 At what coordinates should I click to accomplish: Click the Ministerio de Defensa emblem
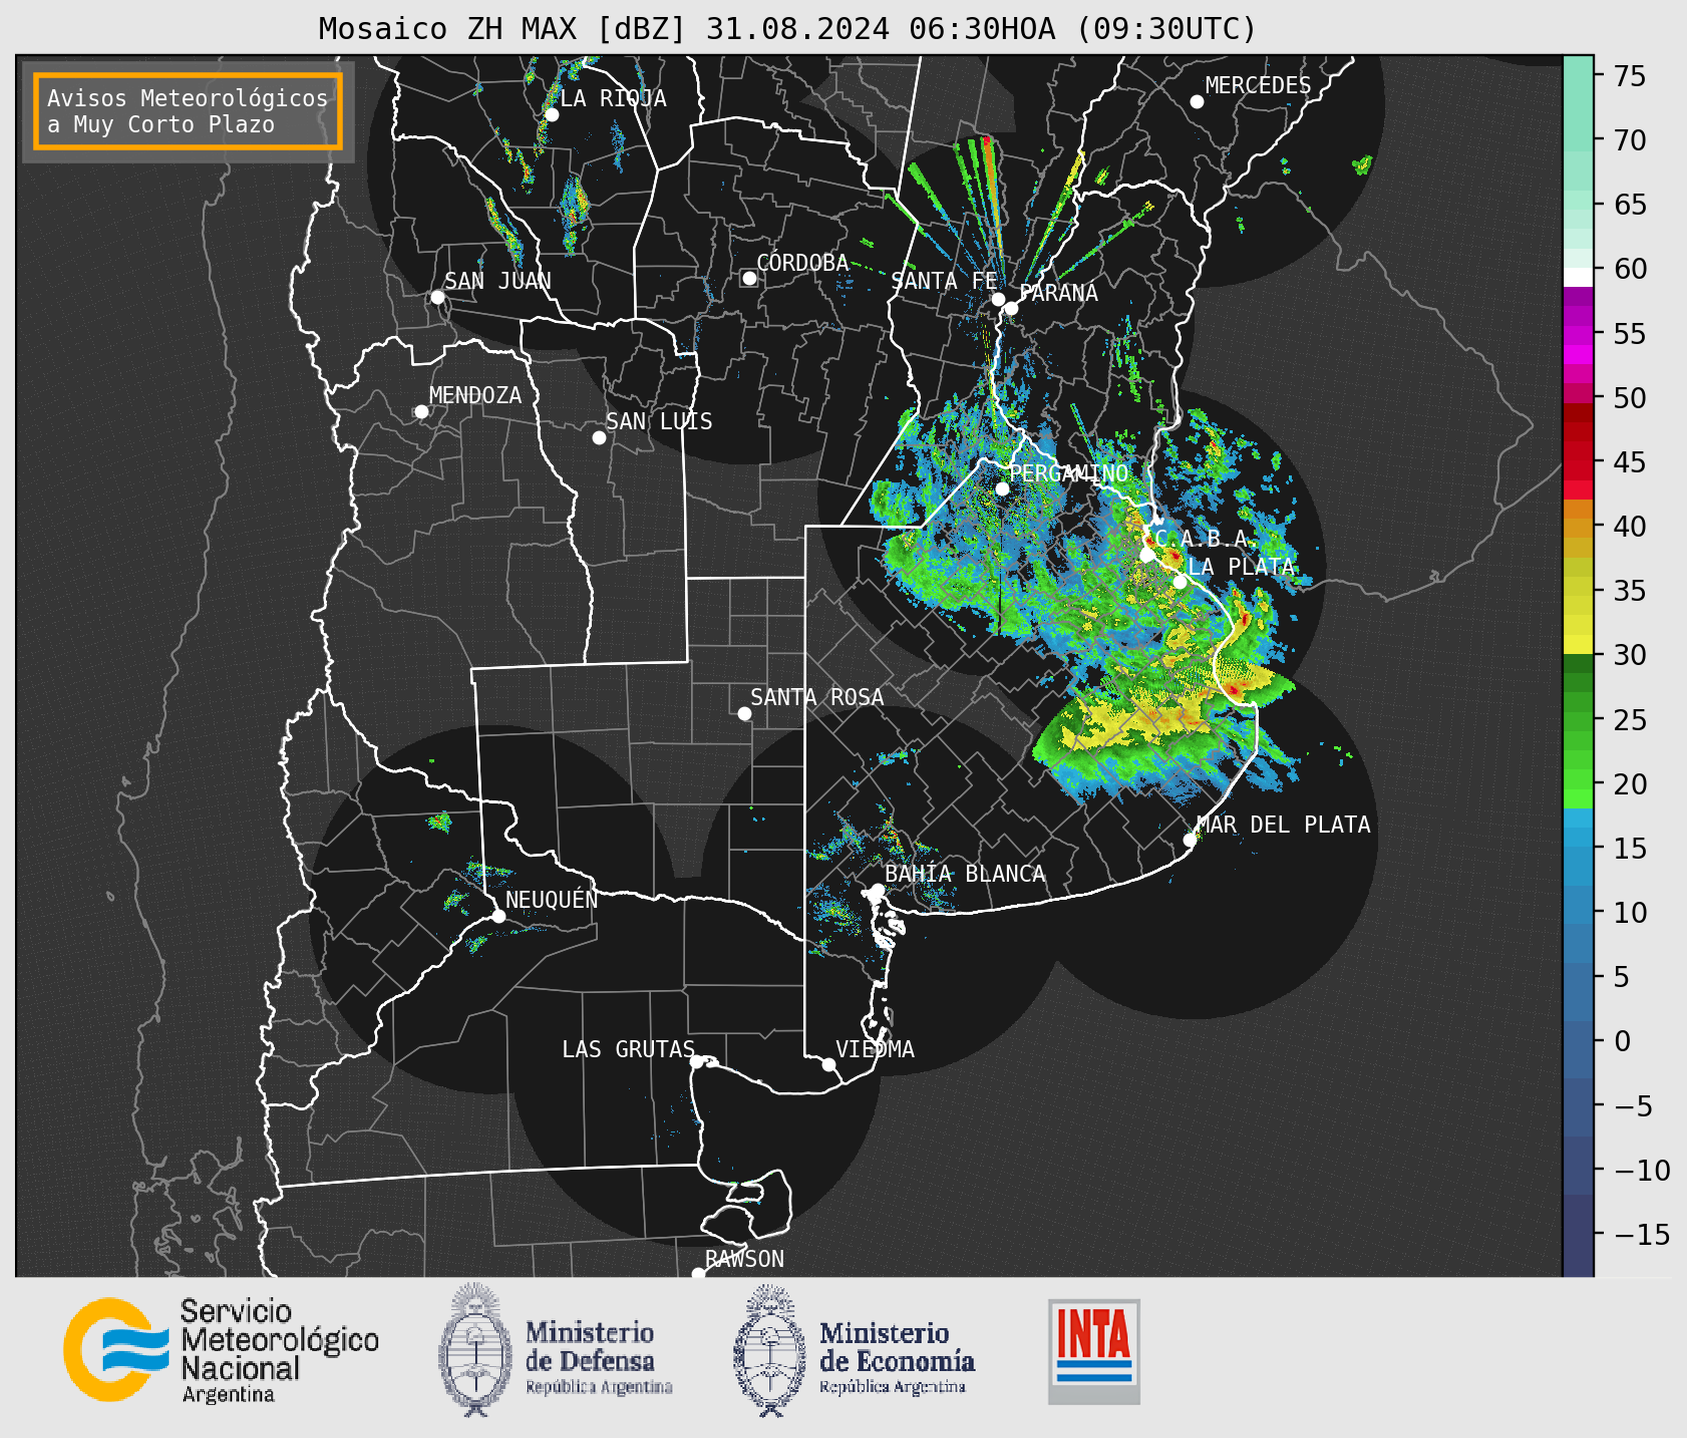[x=475, y=1350]
